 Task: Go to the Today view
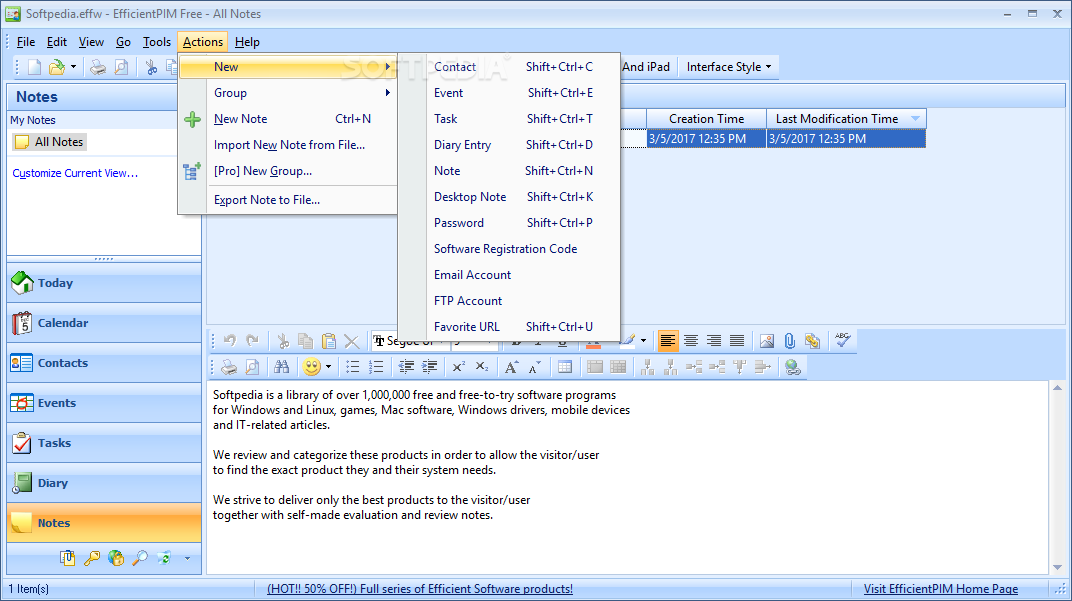coord(104,283)
